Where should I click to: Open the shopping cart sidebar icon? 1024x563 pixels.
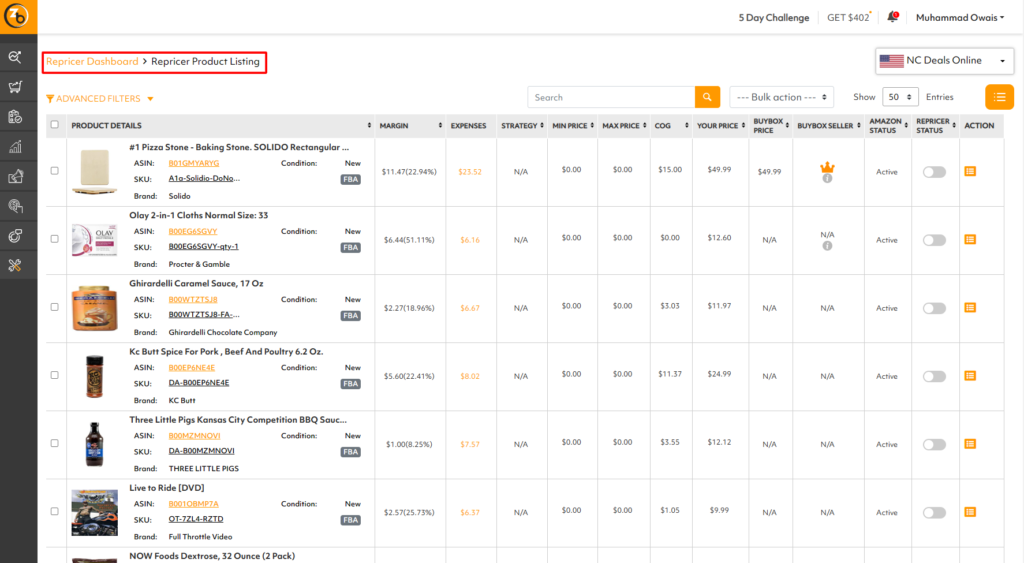tap(15, 87)
